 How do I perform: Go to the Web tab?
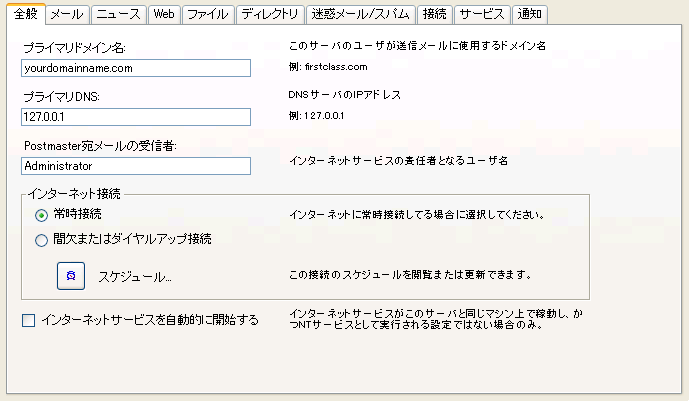click(163, 14)
